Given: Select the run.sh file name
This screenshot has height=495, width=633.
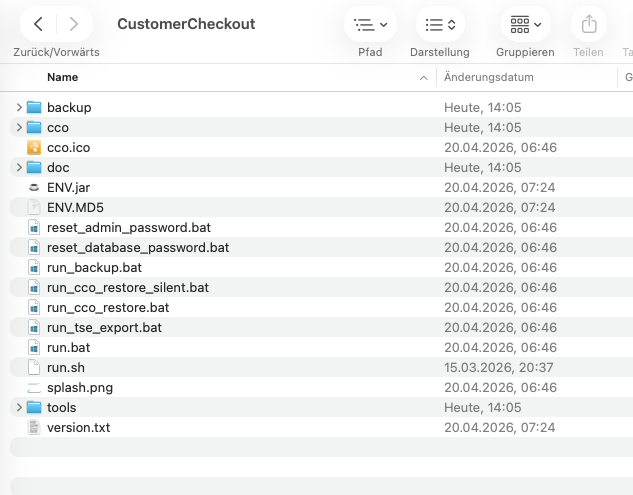Looking at the screenshot, I should (66, 368).
